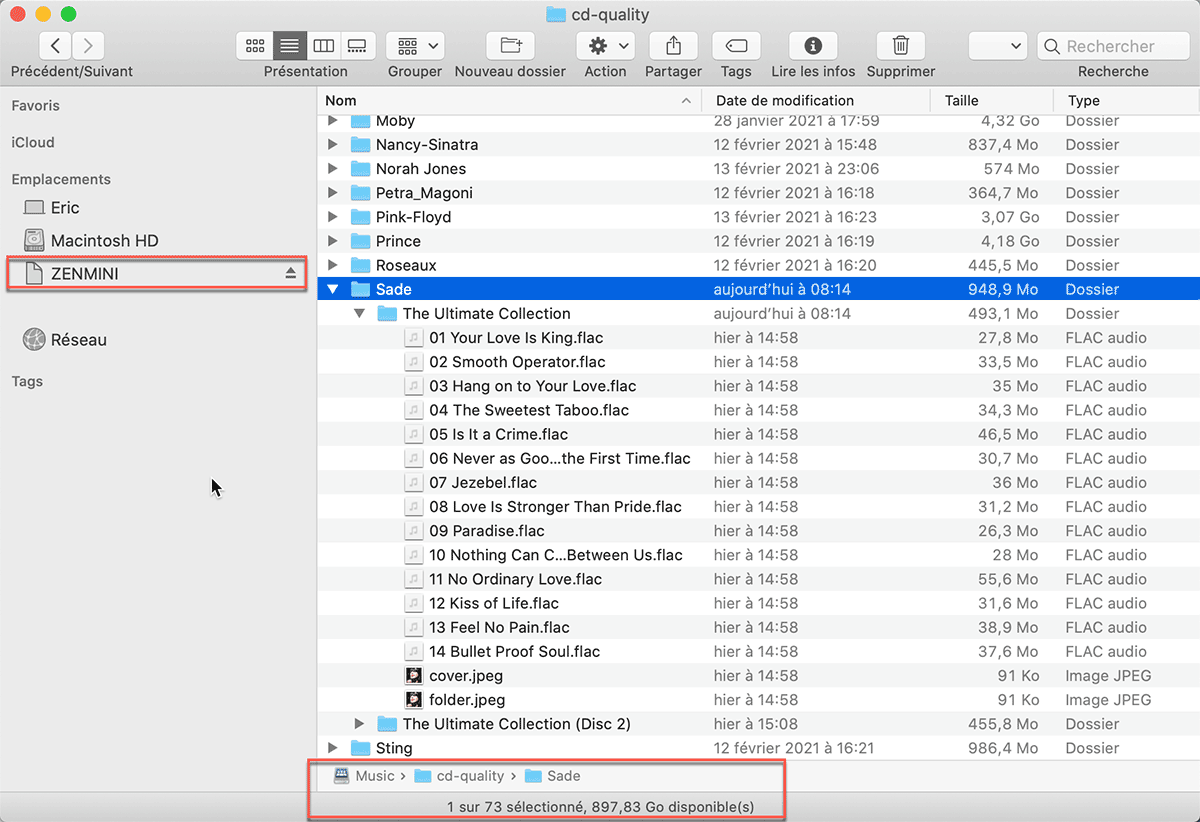1200x822 pixels.
Task: Select 11 No Ordinary Love.flac
Action: point(516,579)
